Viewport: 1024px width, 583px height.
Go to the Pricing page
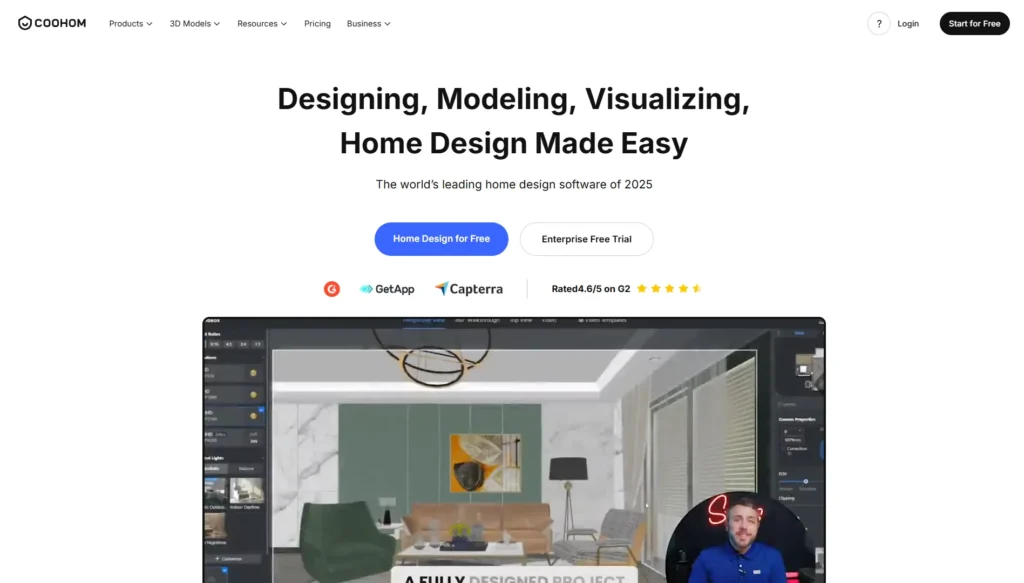[x=317, y=24]
